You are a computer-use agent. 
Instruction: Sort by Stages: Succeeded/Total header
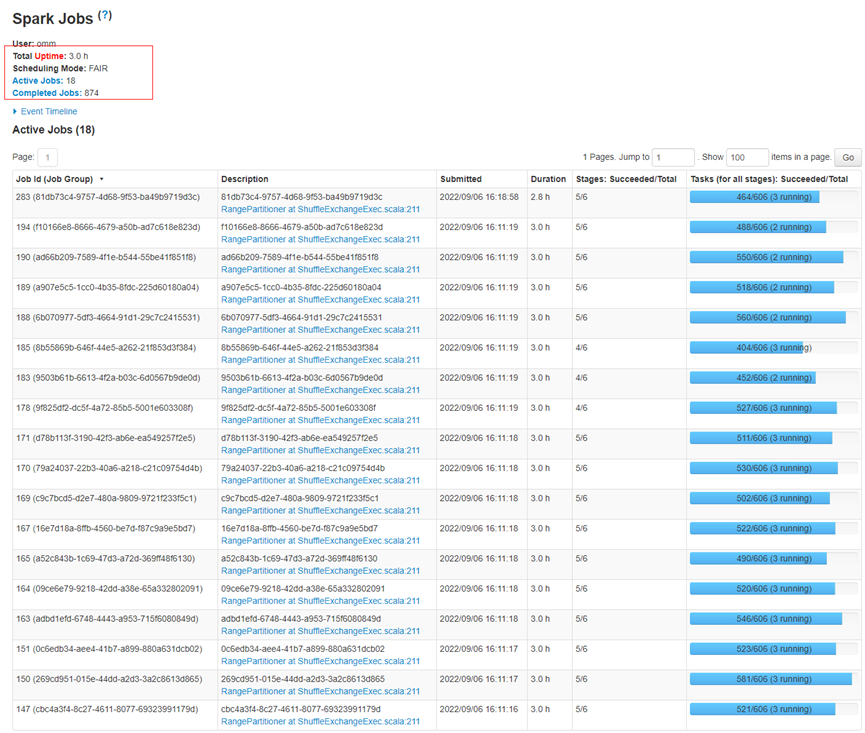tap(626, 179)
